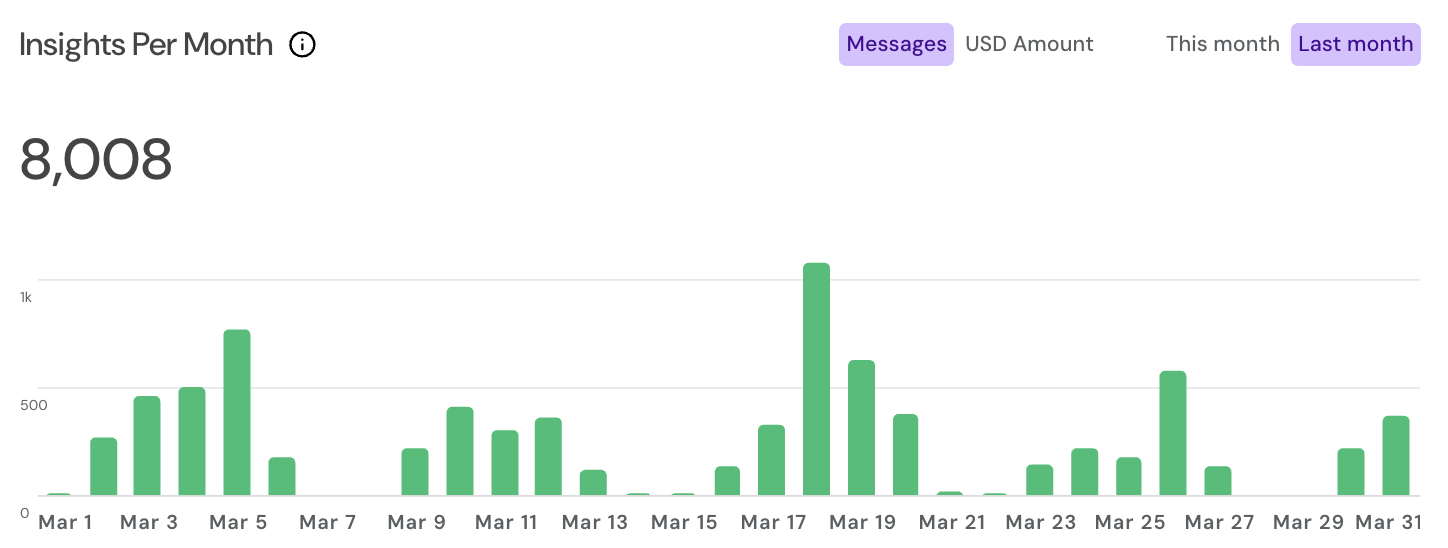The height and width of the screenshot is (548, 1448).
Task: Select the Last month range
Action: pos(1355,44)
